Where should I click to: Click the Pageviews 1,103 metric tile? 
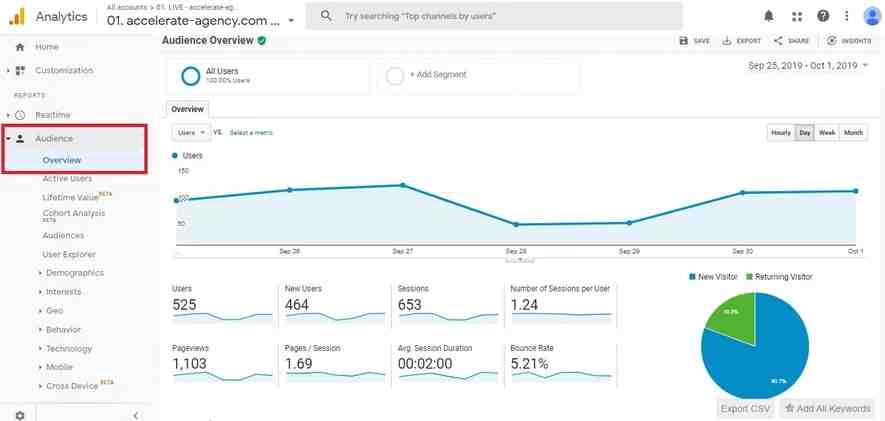[222, 365]
